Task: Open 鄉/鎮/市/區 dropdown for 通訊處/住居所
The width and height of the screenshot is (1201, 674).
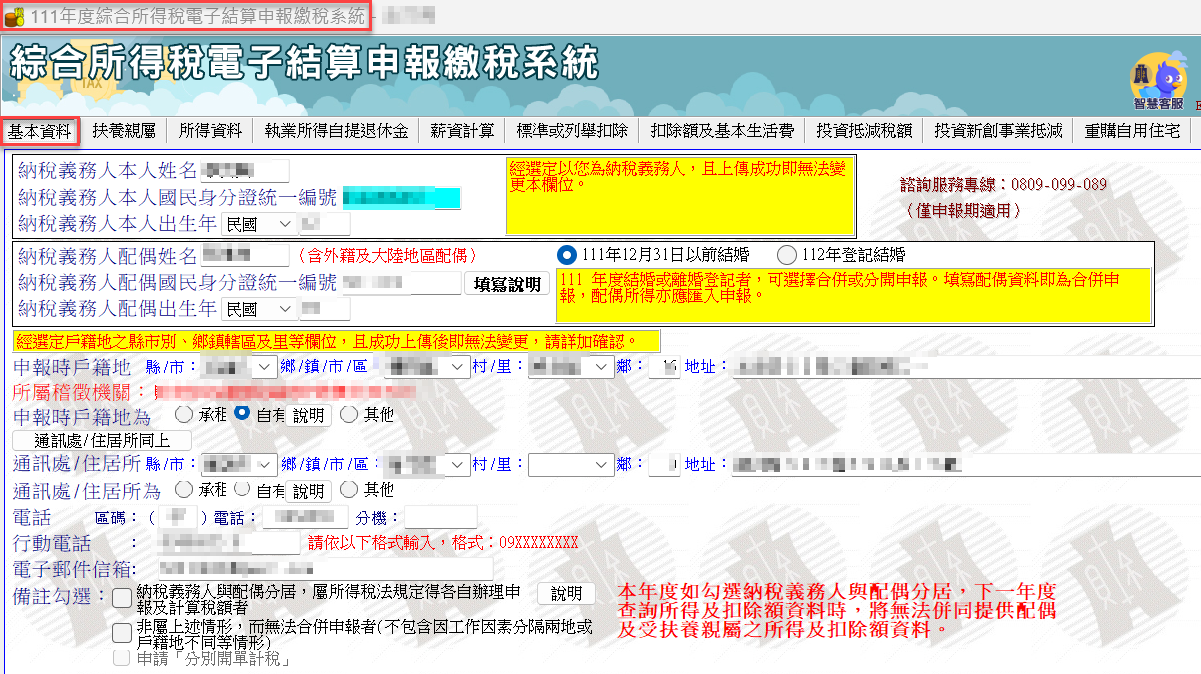Action: coord(428,465)
